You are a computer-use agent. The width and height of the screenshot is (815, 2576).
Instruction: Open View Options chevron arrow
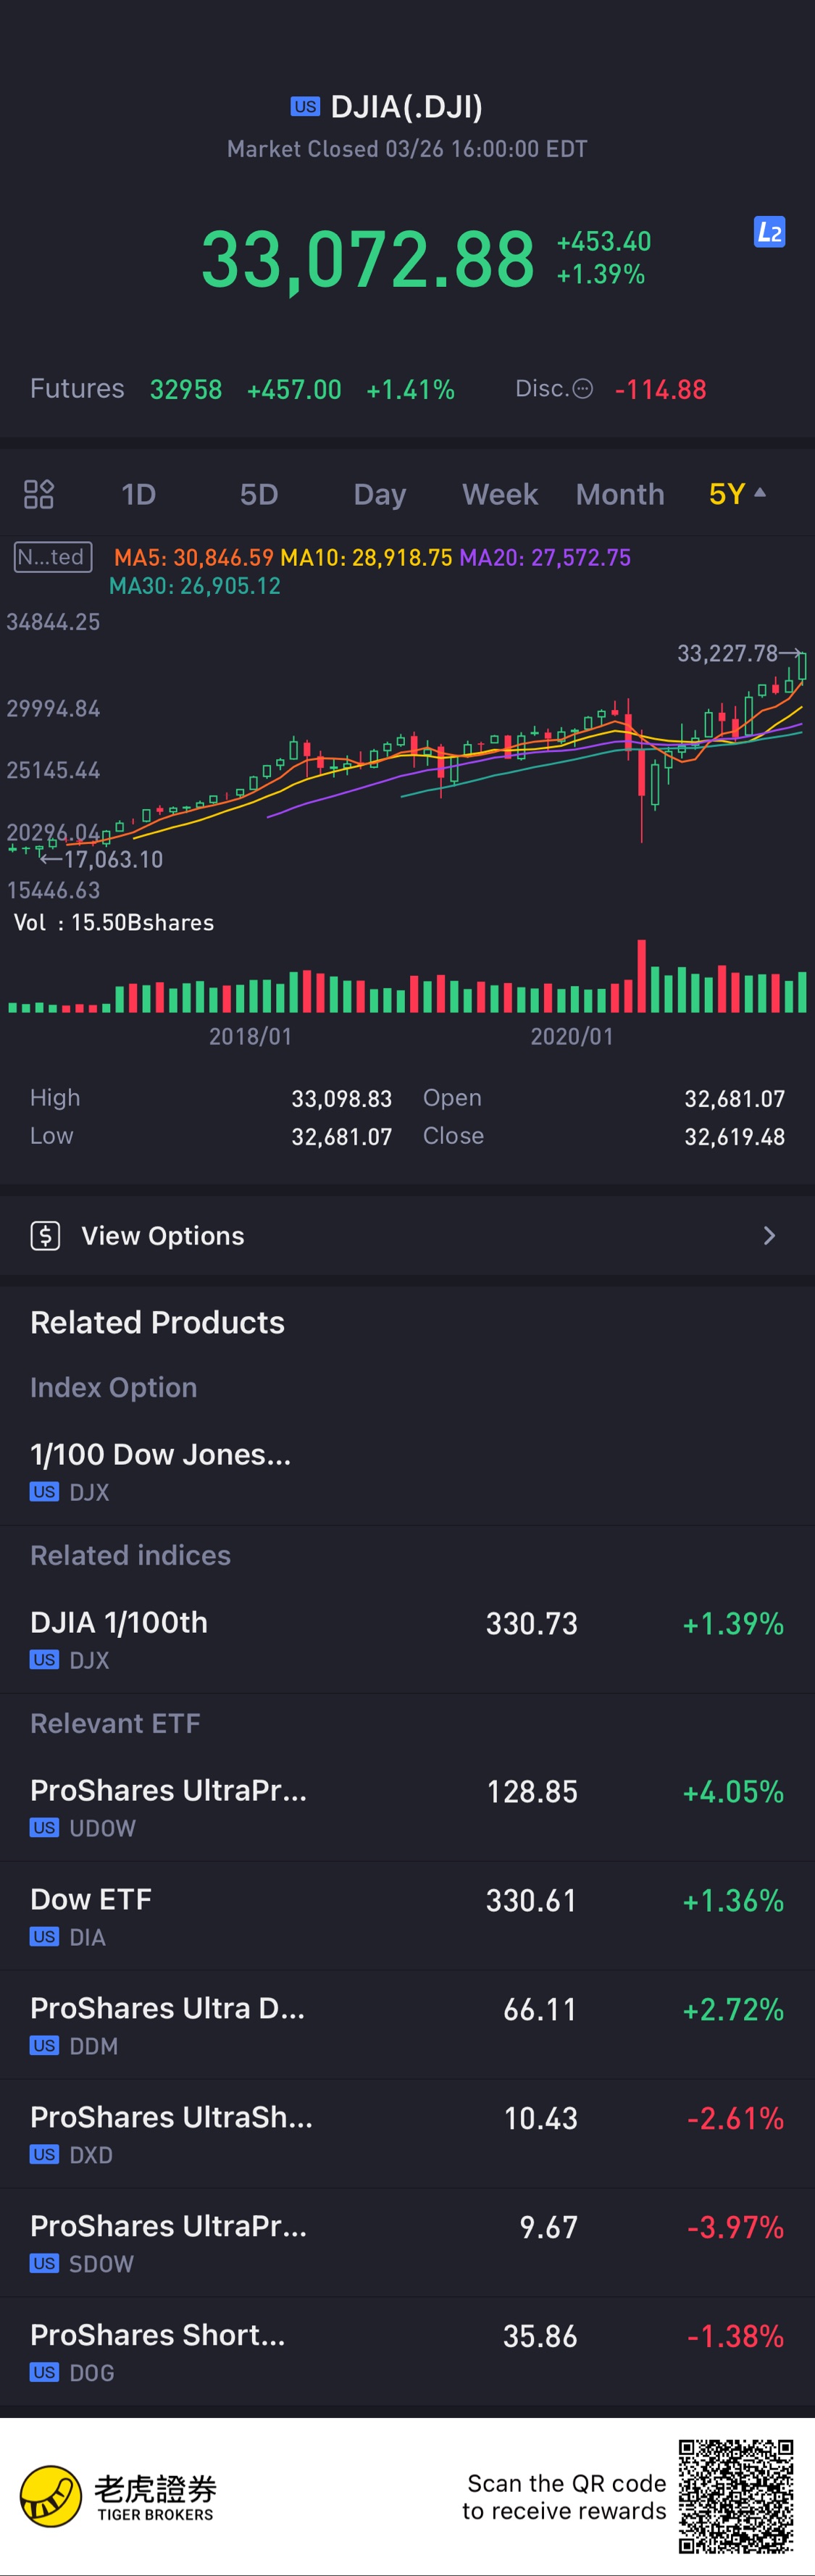[x=769, y=1236]
